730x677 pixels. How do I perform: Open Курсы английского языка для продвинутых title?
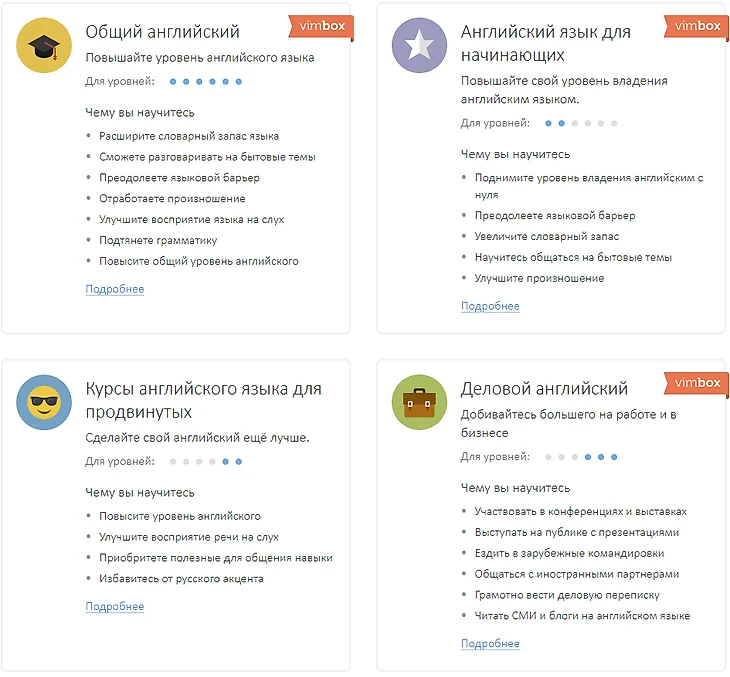click(203, 400)
